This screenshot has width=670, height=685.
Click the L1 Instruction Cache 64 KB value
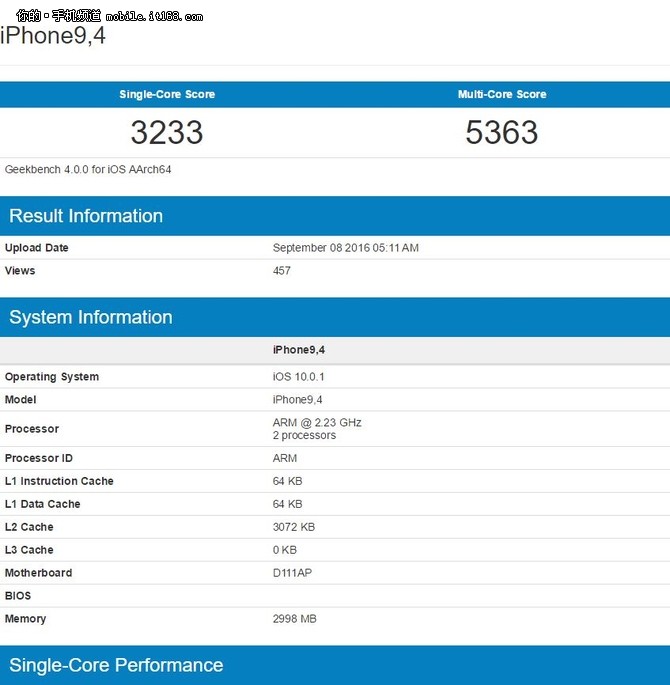[x=287, y=481]
